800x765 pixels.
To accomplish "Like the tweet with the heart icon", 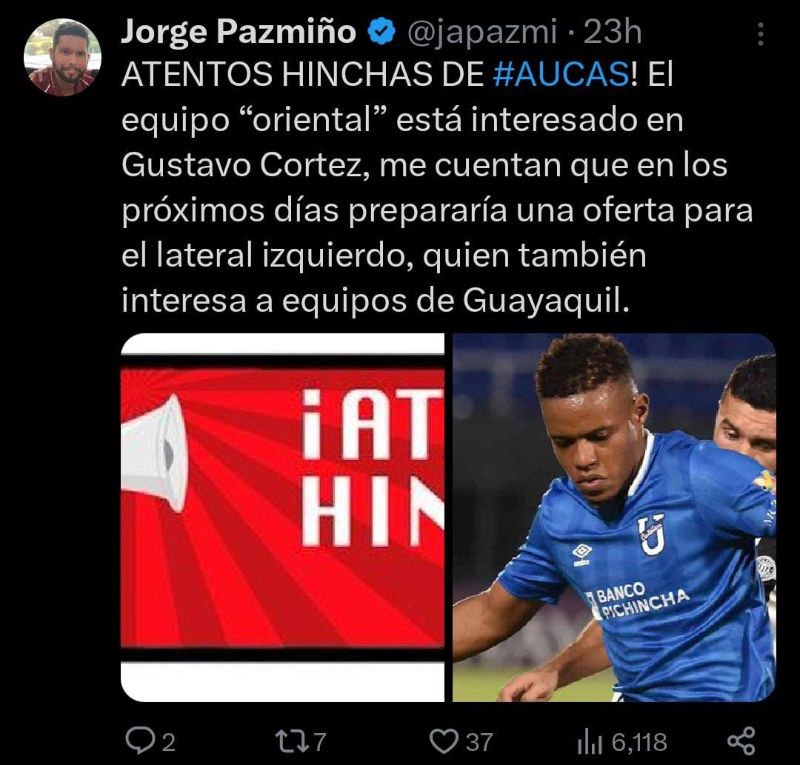I will (x=443, y=741).
